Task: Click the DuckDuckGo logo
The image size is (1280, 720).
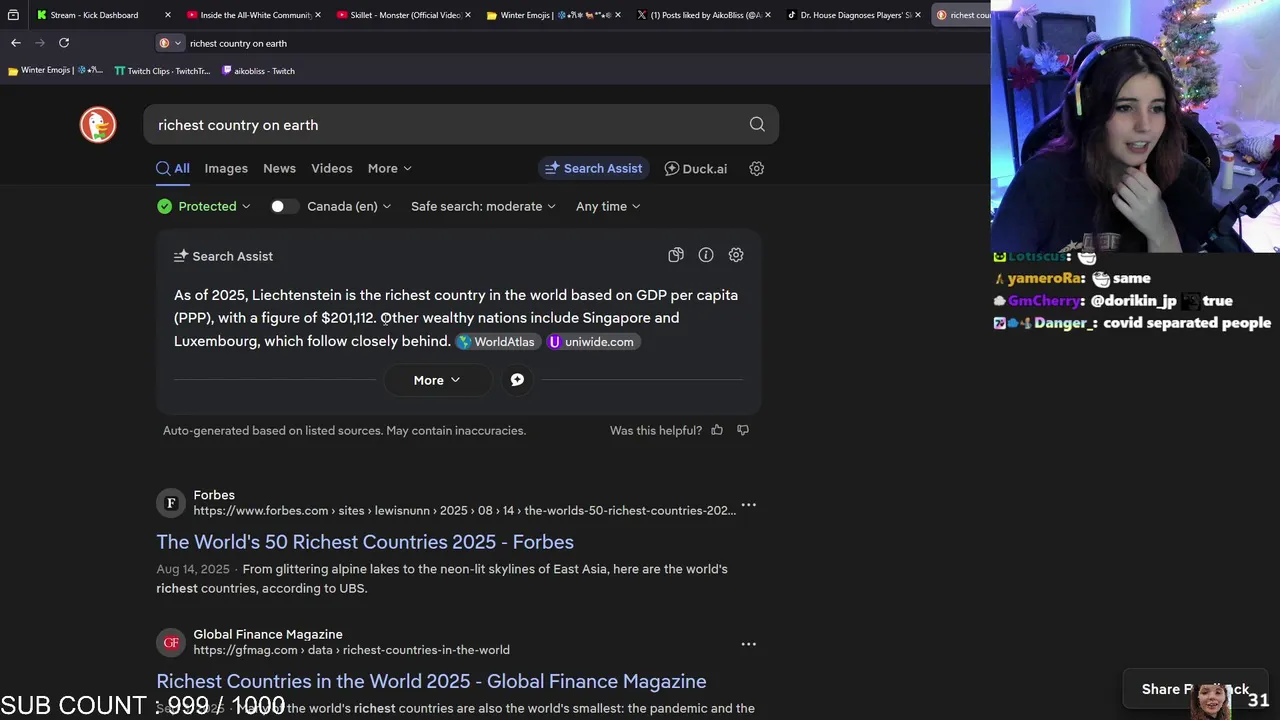Action: pyautogui.click(x=98, y=125)
